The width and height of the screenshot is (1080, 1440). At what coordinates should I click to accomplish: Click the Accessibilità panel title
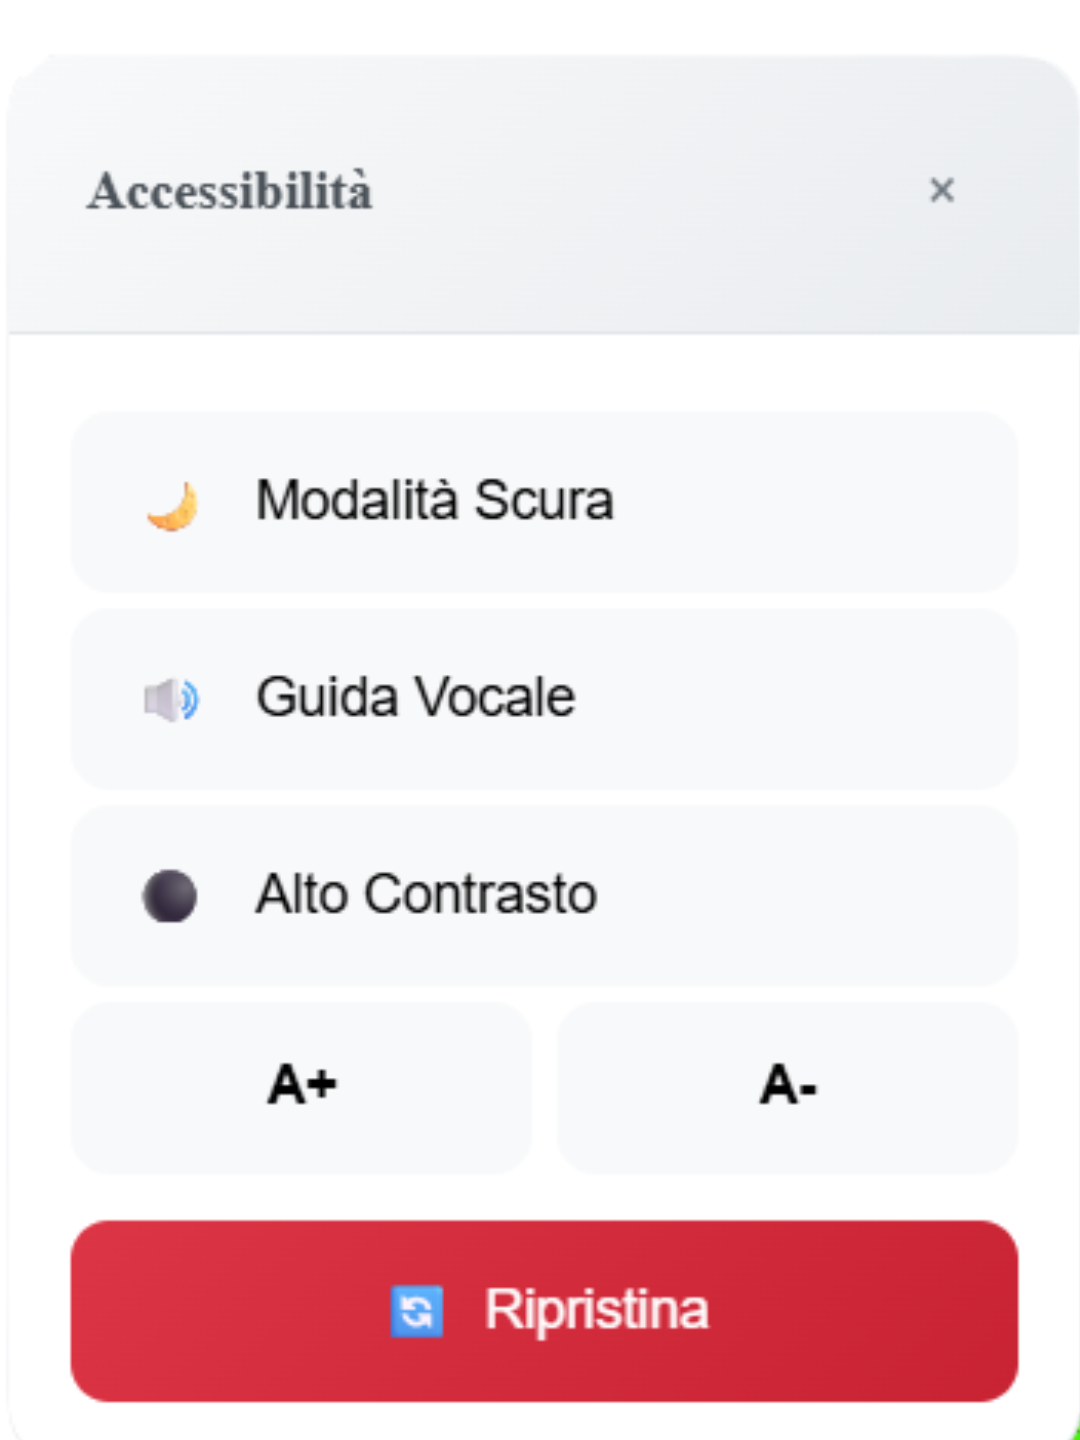pyautogui.click(x=229, y=191)
